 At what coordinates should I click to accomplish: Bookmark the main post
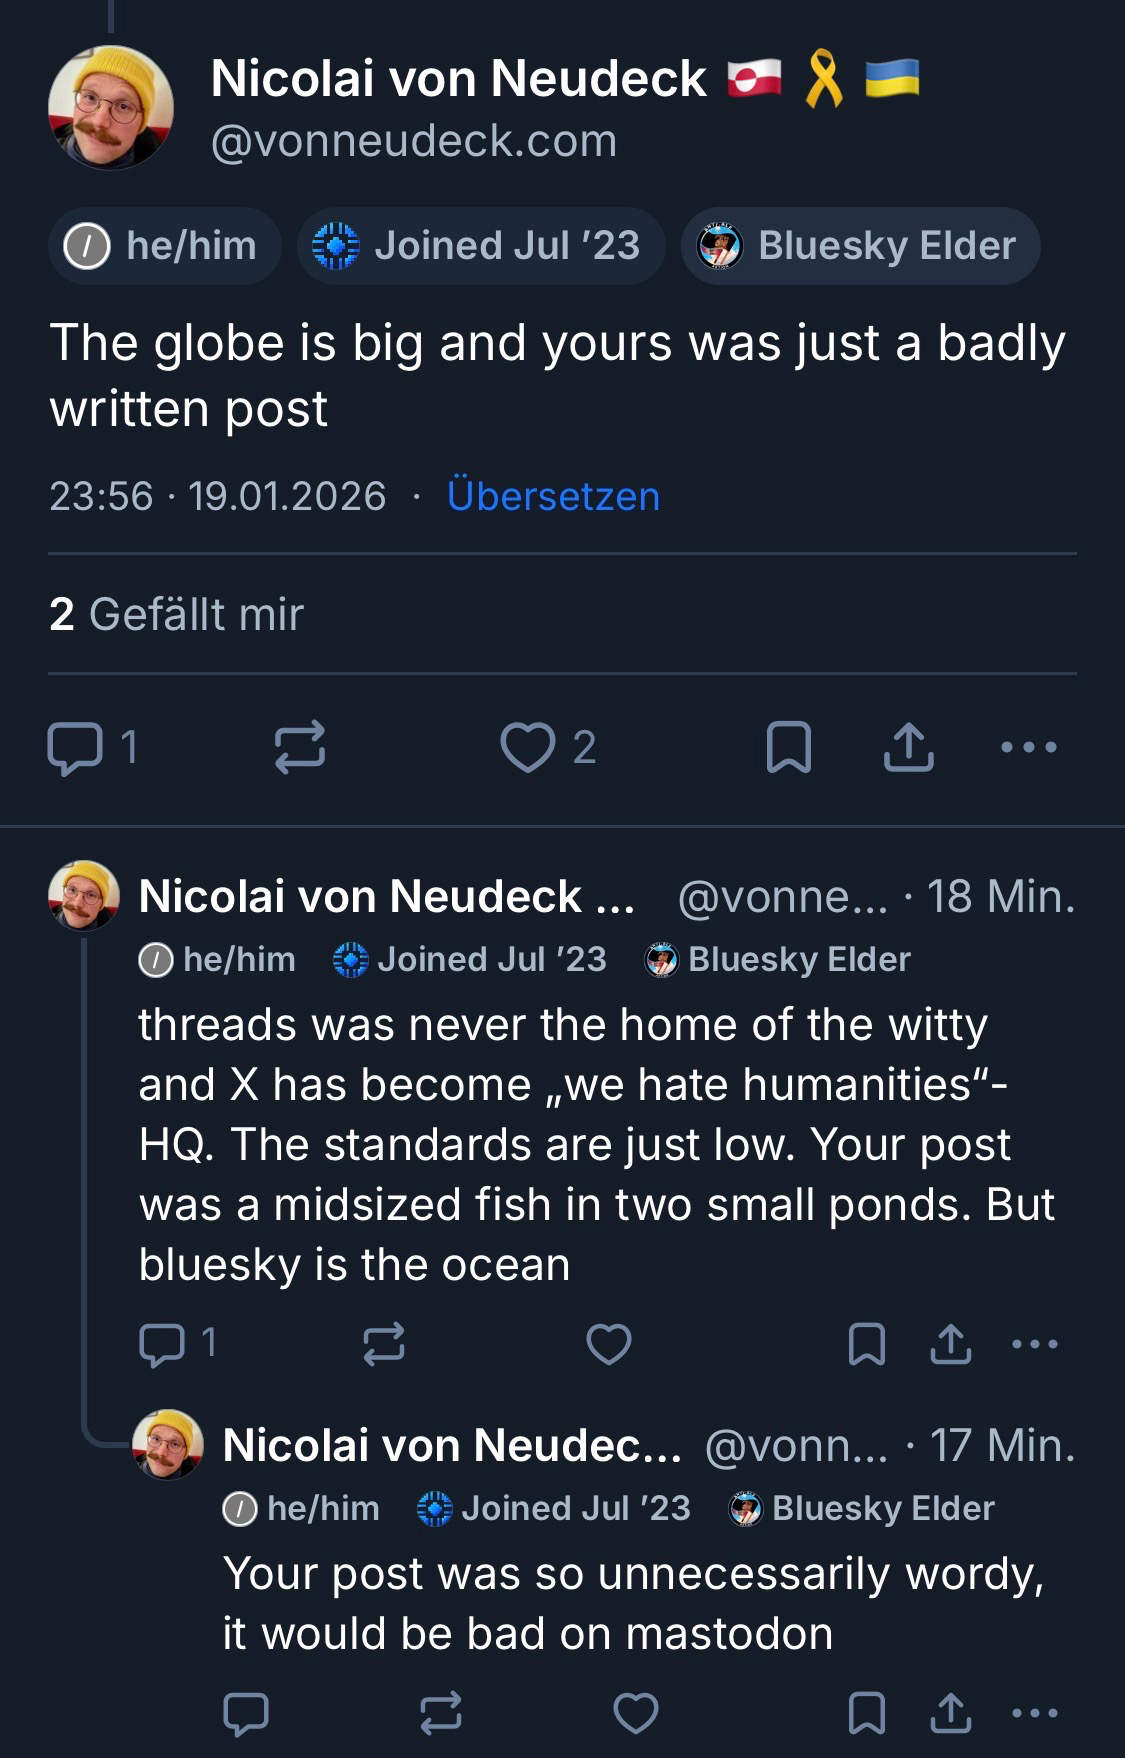[788, 748]
